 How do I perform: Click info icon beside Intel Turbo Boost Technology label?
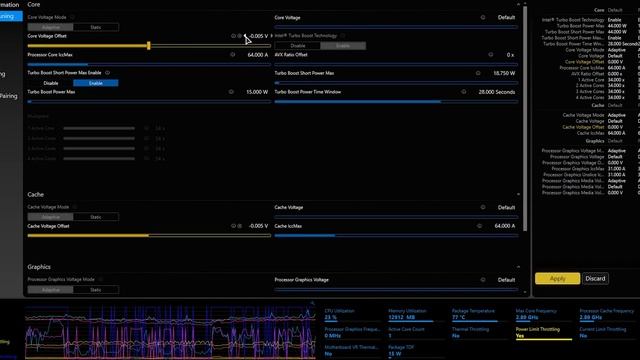point(343,36)
